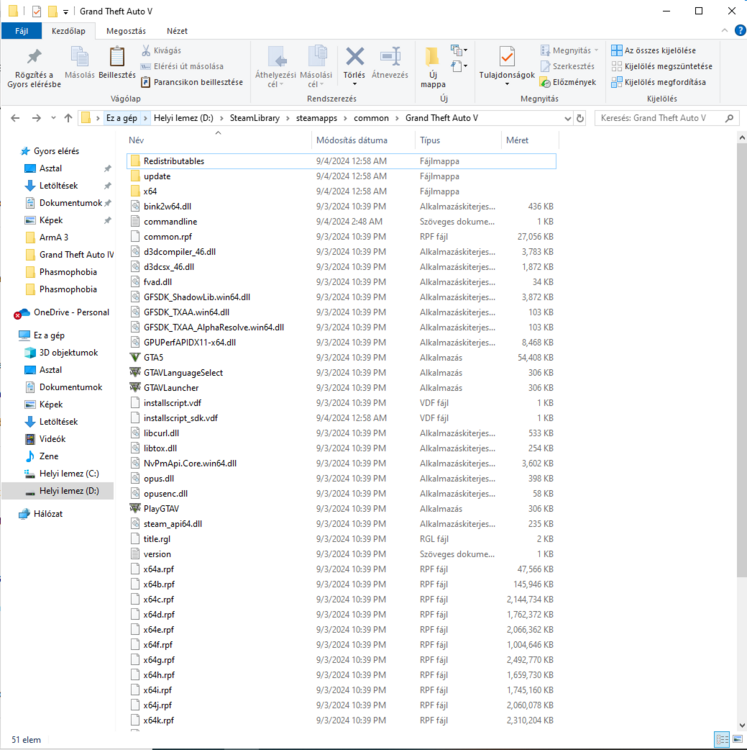
Task: Click the Rögzítés a Gyors elérésbe pin icon
Action: [x=34, y=56]
